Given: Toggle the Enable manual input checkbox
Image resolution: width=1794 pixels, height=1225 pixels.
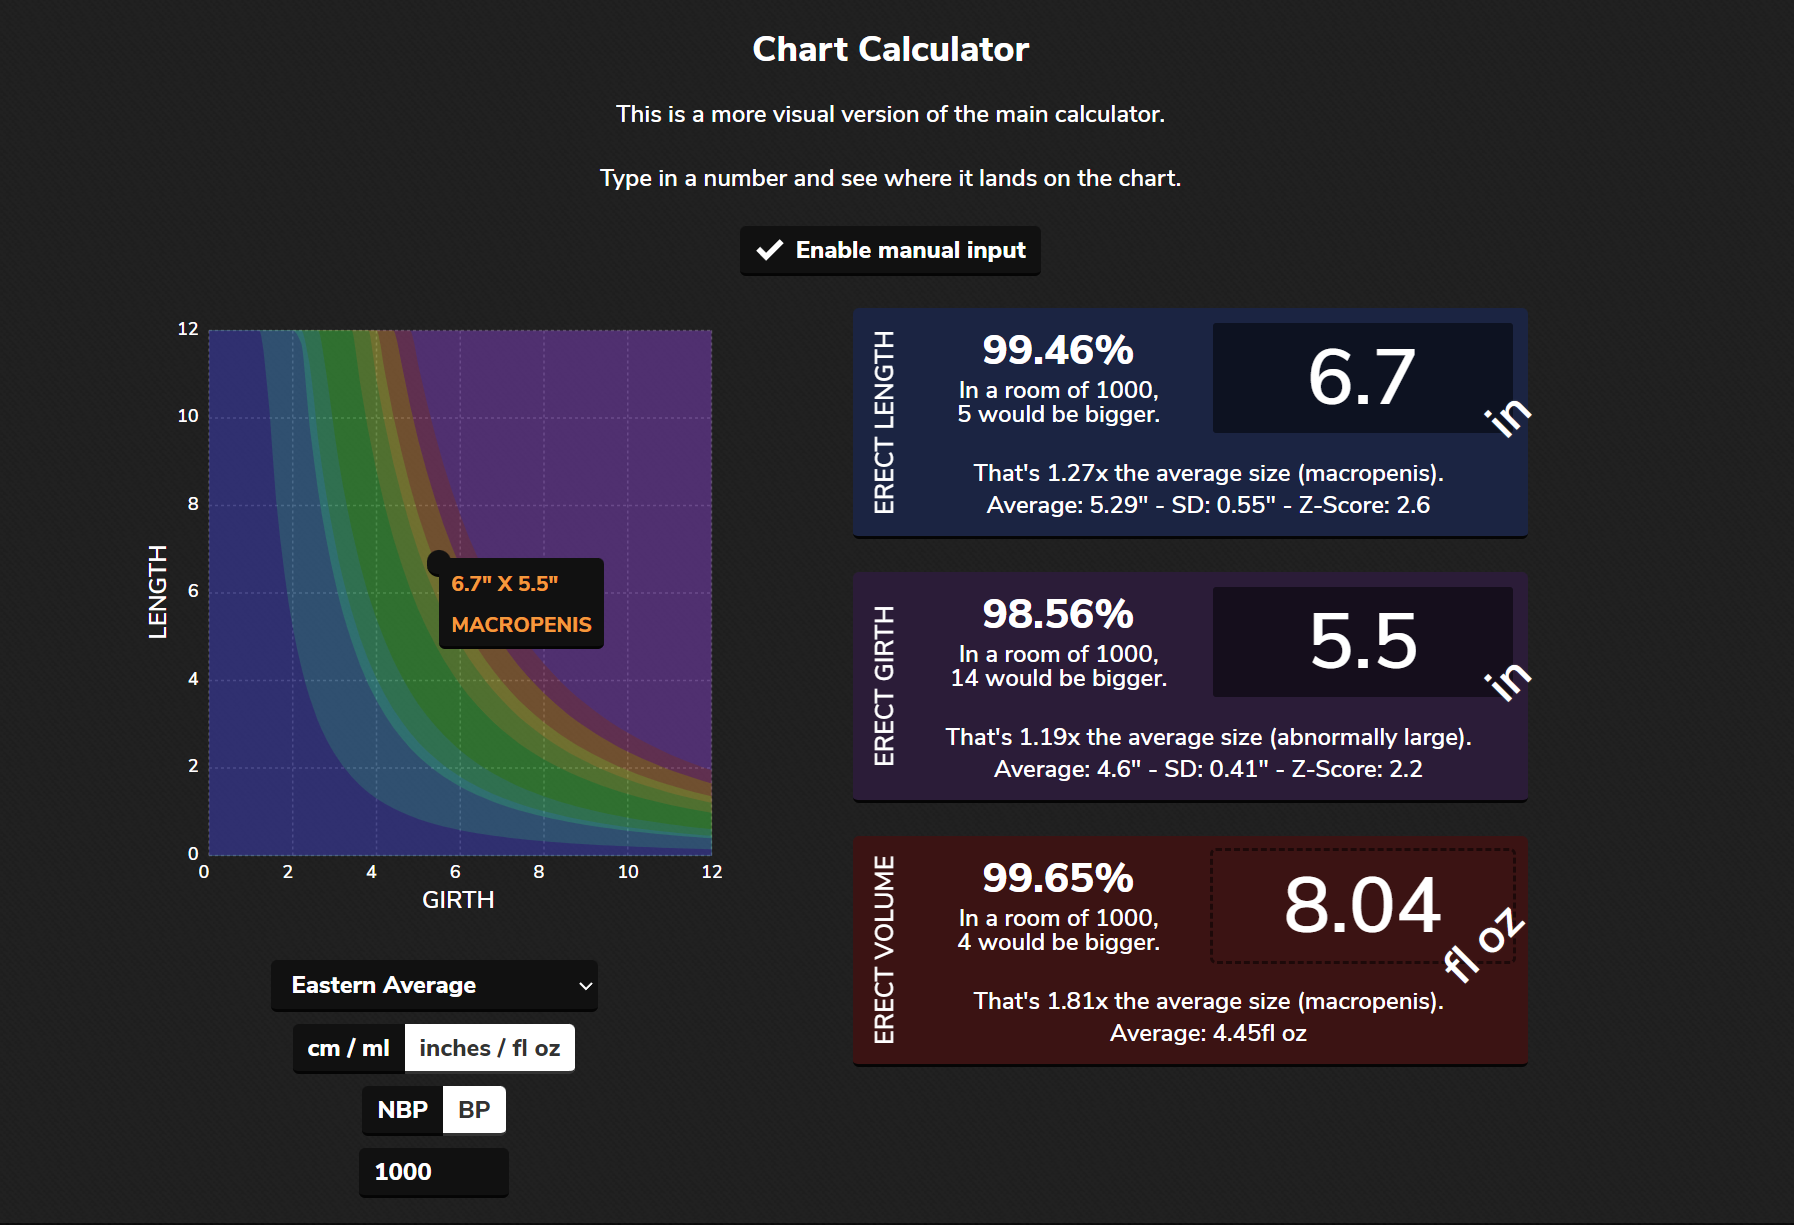Looking at the screenshot, I should click(x=890, y=250).
